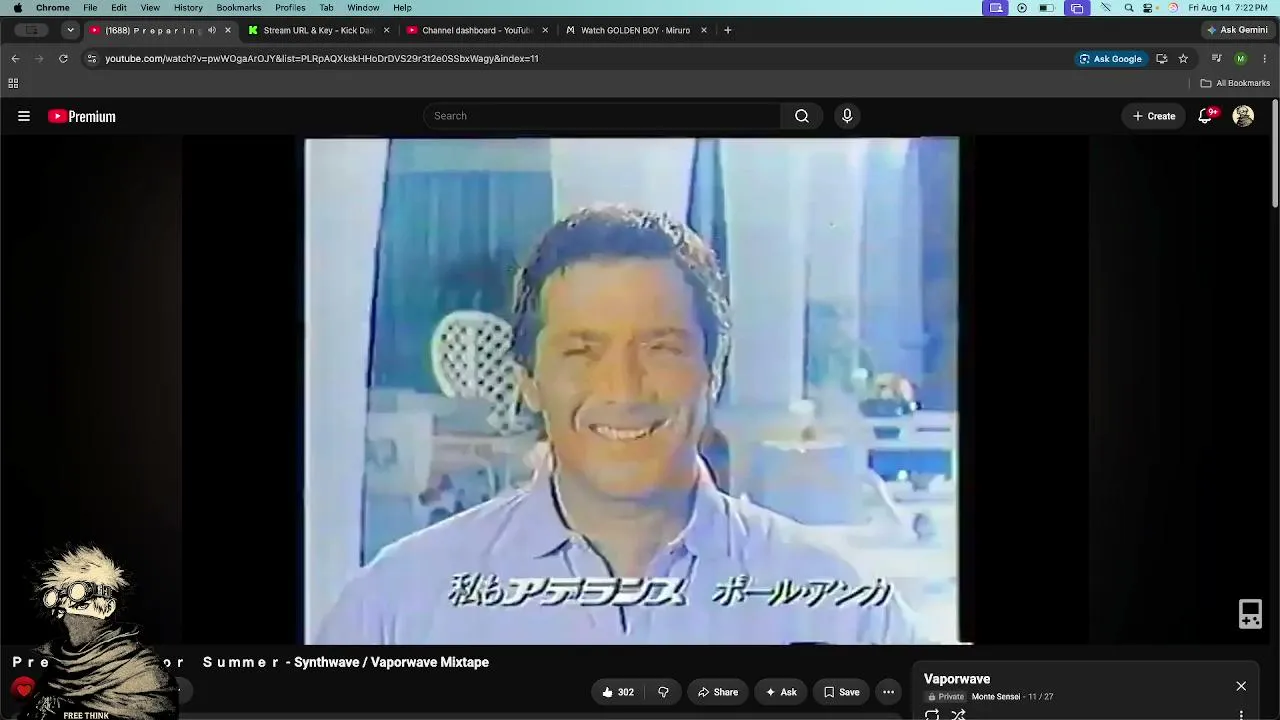
Task: Dislike this video
Action: [663, 692]
